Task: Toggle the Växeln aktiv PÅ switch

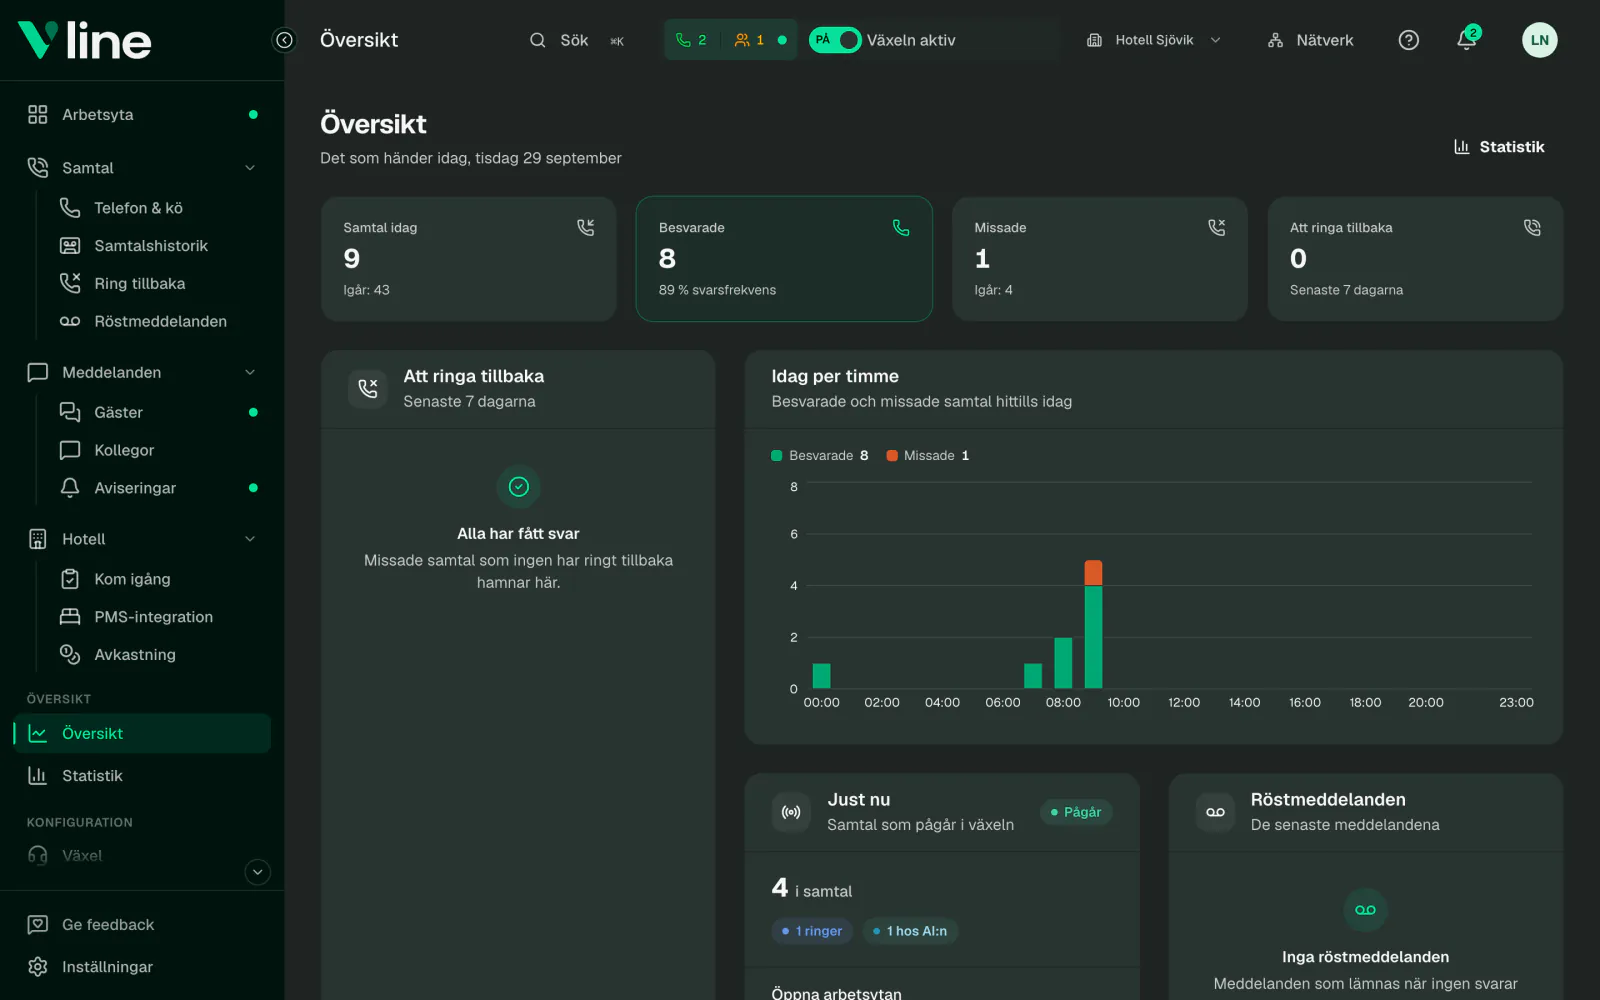Action: coord(835,40)
